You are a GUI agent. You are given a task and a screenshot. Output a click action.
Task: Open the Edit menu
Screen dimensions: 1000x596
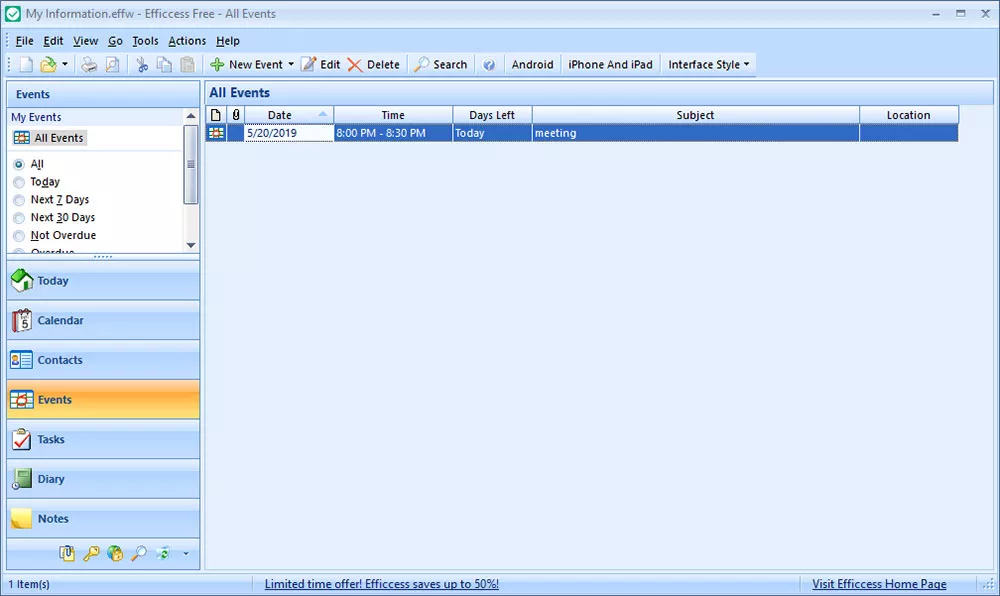pyautogui.click(x=53, y=41)
